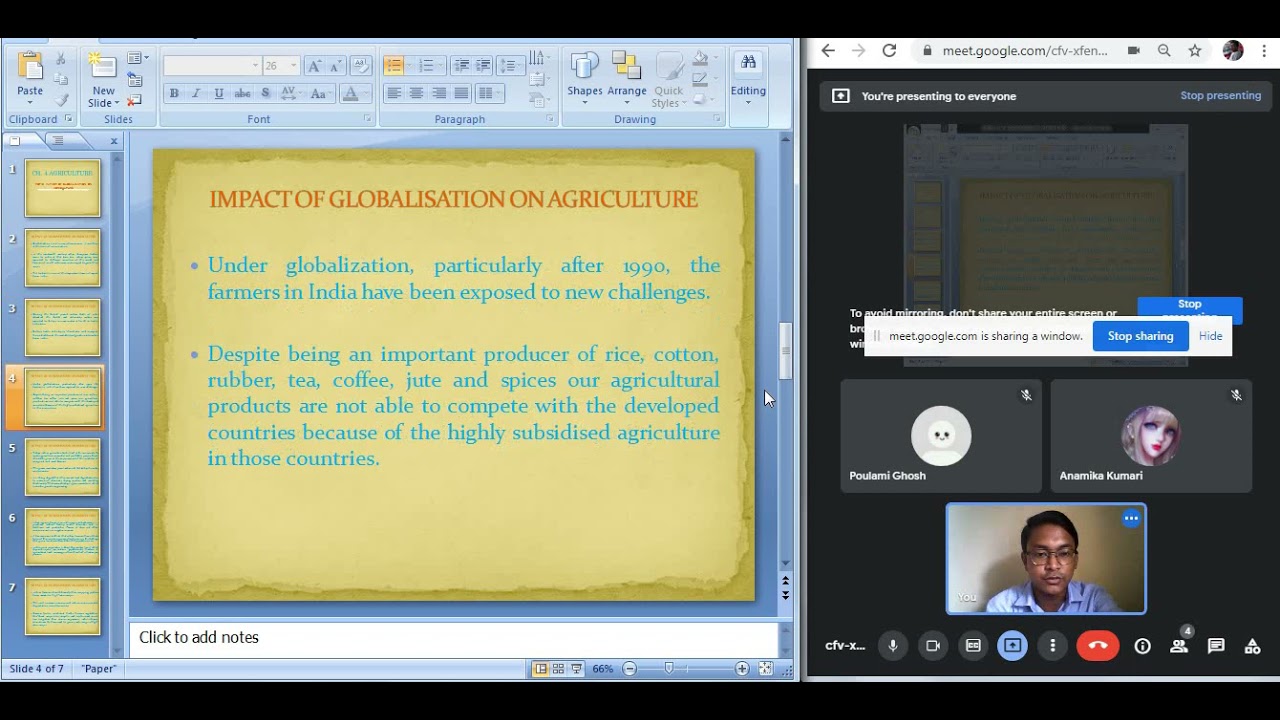Click the Arrange objects icon
The height and width of the screenshot is (720, 1280).
point(626,67)
